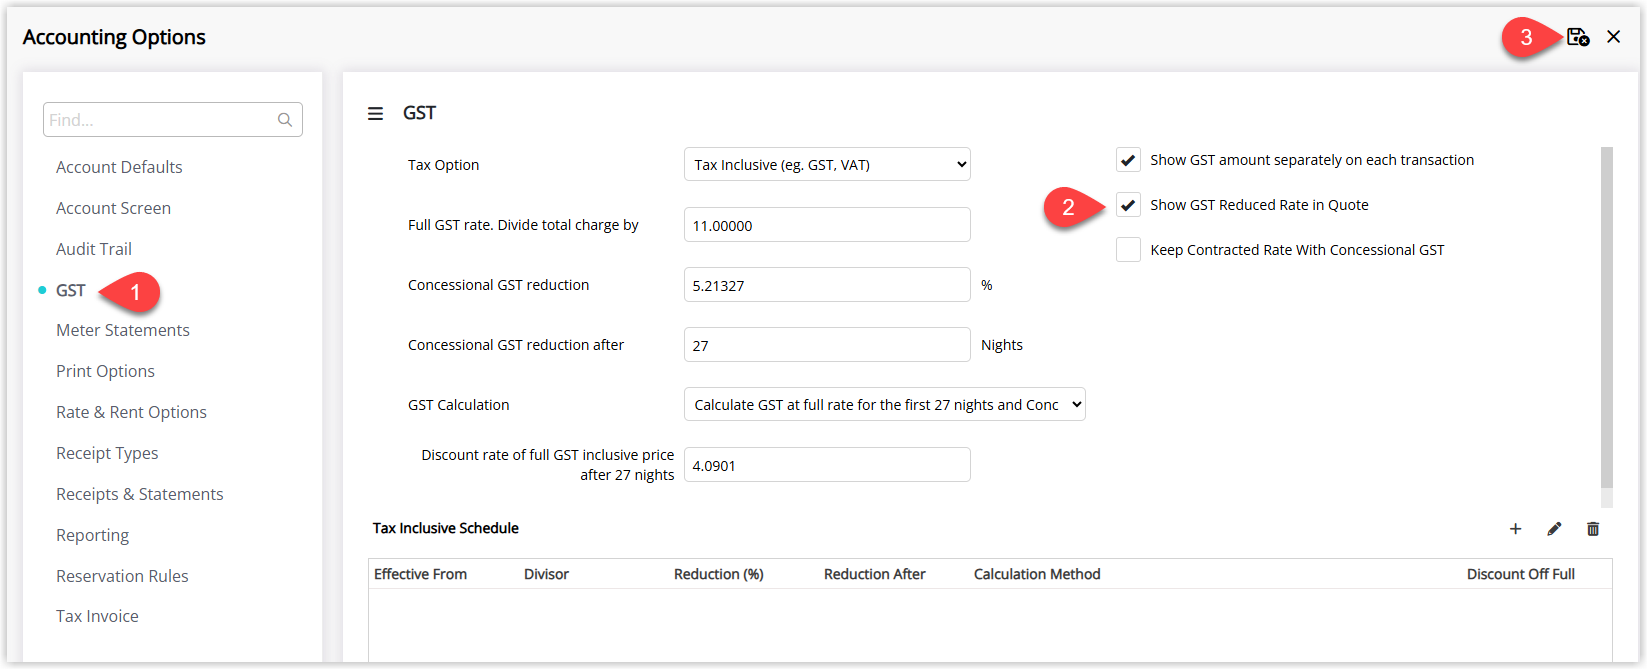Select Account Defaults in sidebar

[x=119, y=167]
